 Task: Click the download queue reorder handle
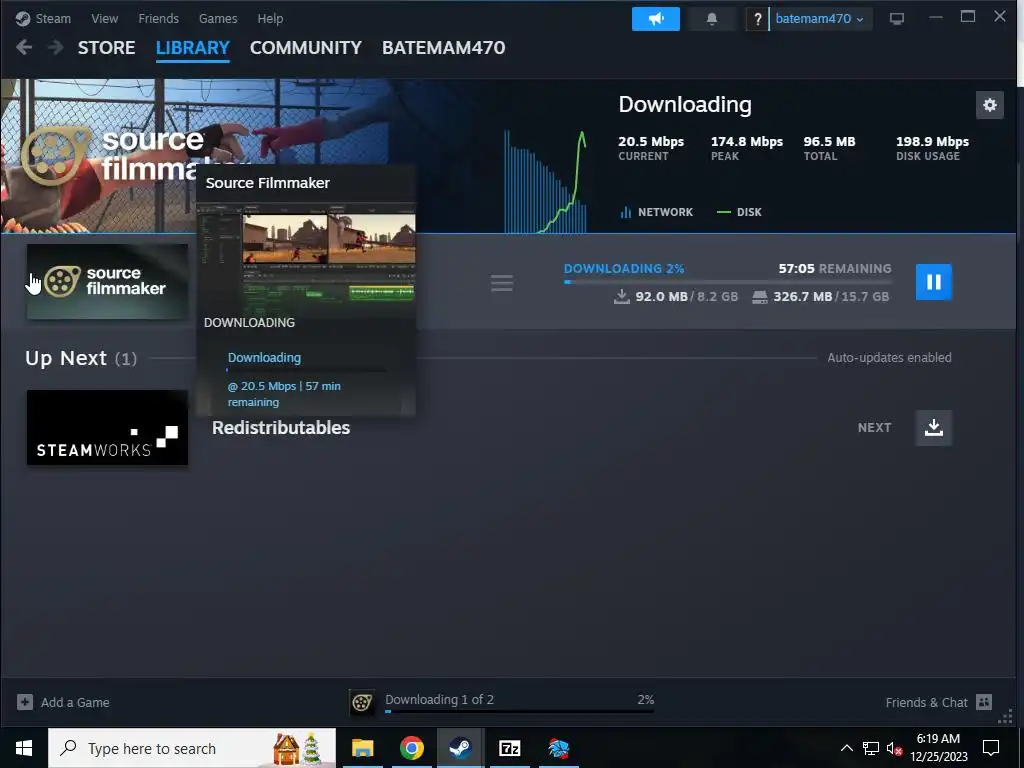tap(502, 283)
